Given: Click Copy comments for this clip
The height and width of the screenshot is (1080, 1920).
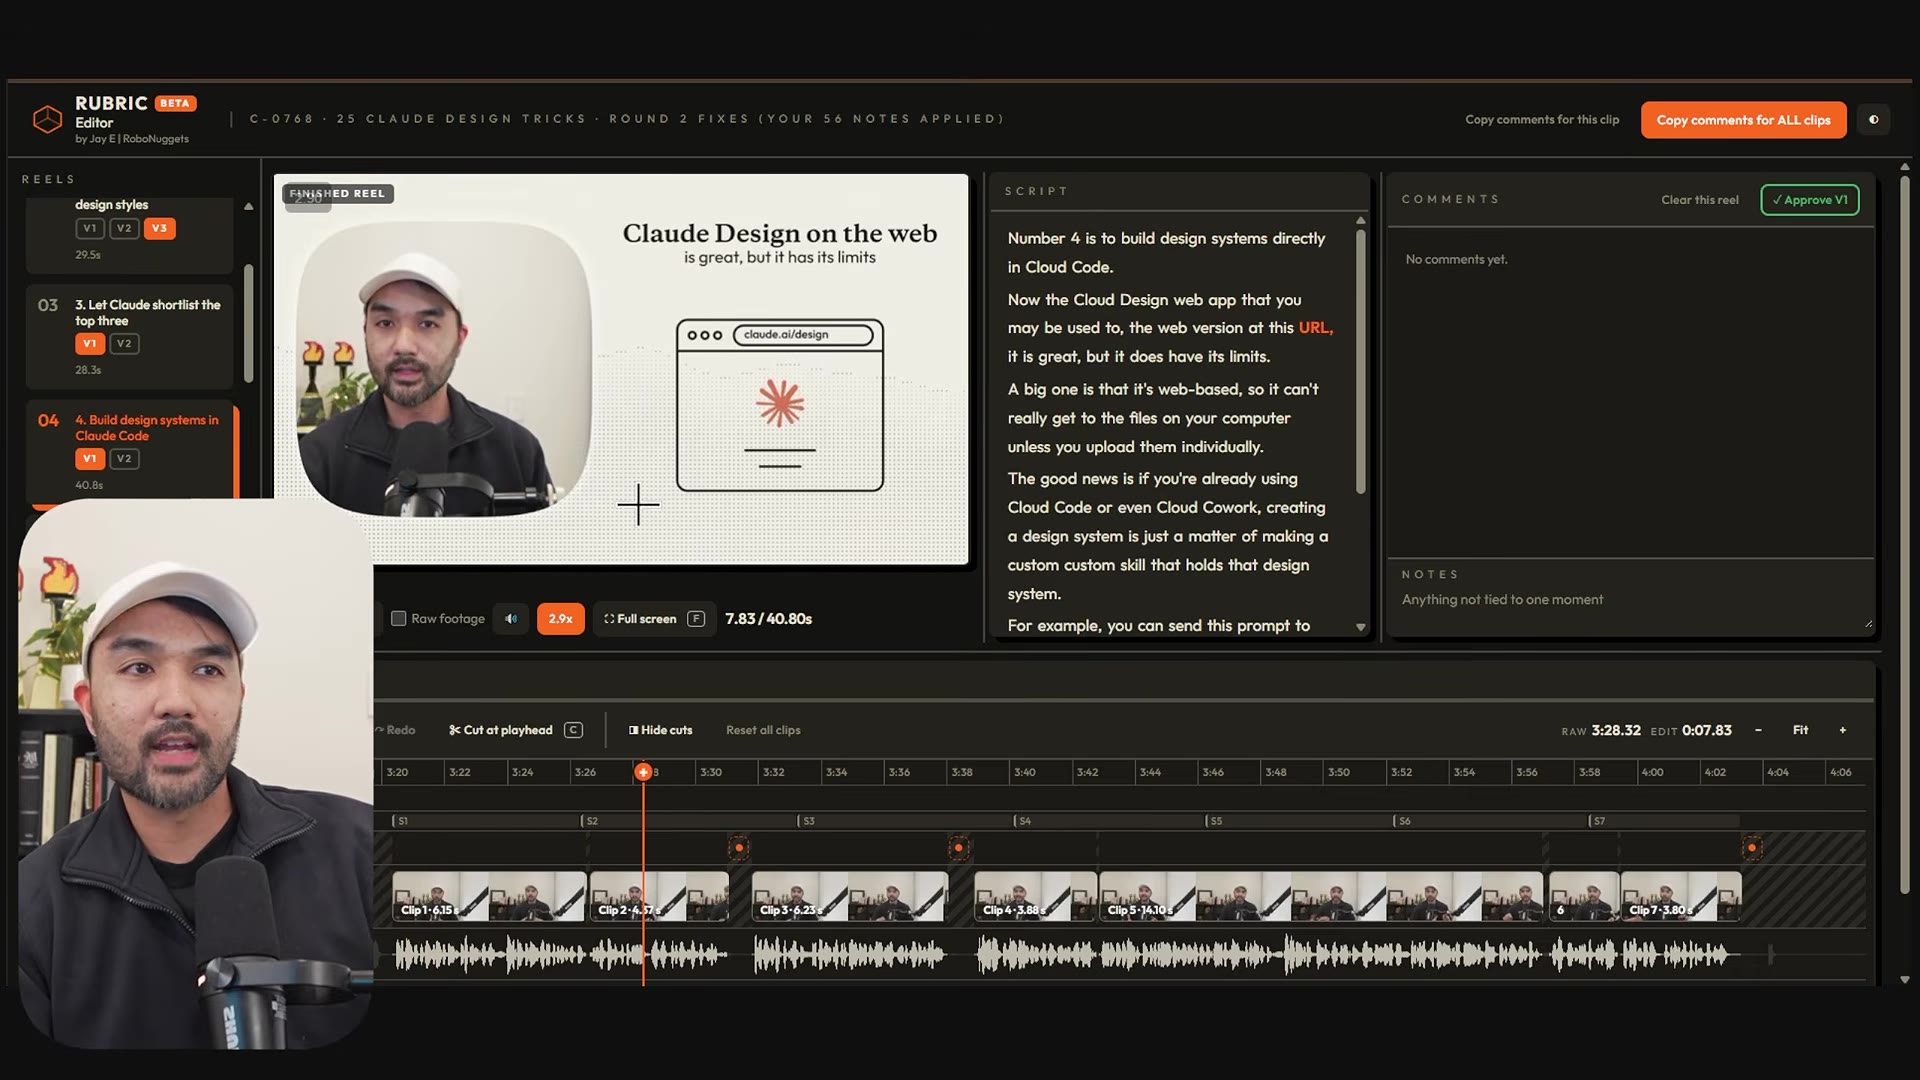Looking at the screenshot, I should 1542,120.
